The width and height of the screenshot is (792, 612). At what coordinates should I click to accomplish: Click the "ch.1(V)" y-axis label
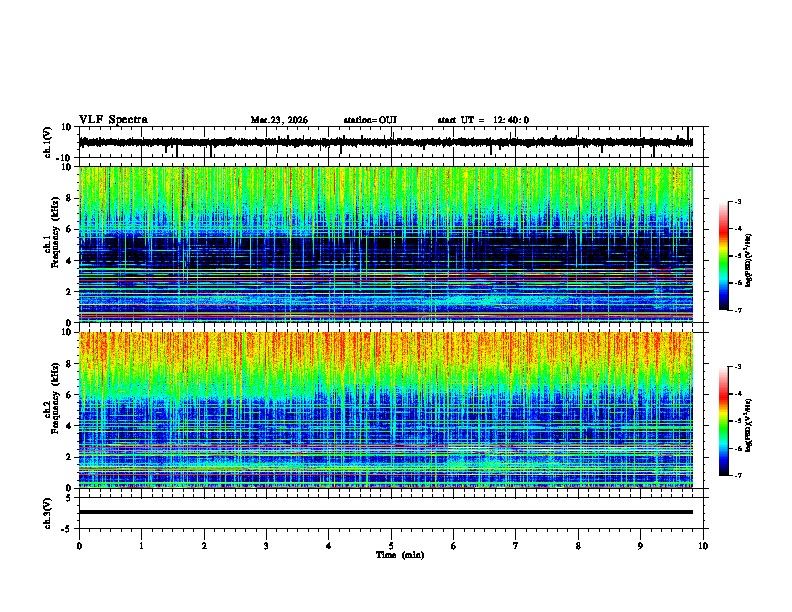tap(48, 142)
